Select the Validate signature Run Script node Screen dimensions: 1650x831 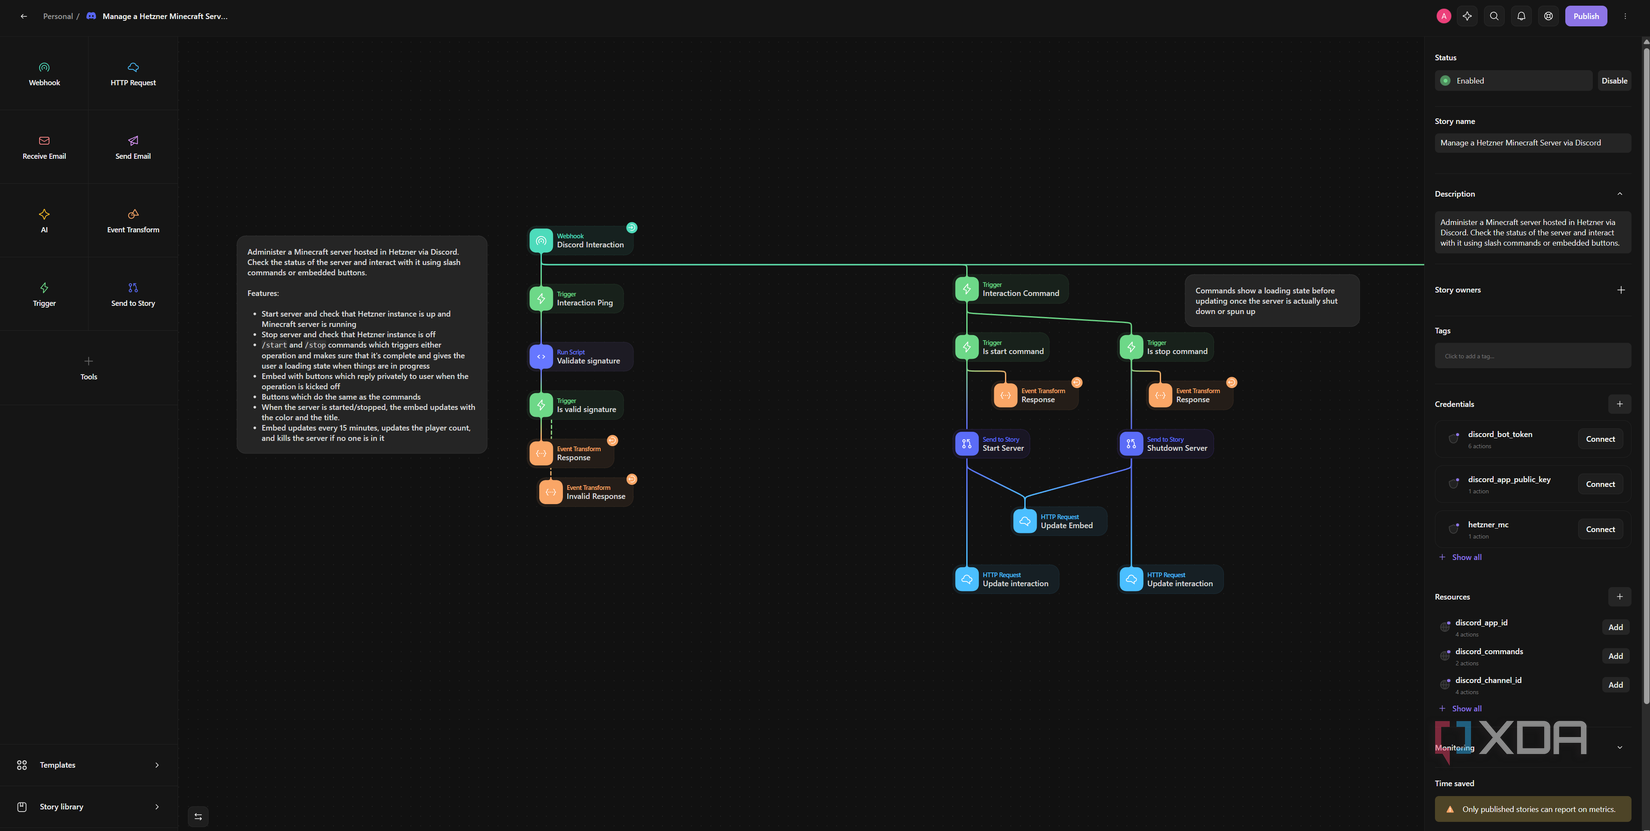click(x=580, y=357)
